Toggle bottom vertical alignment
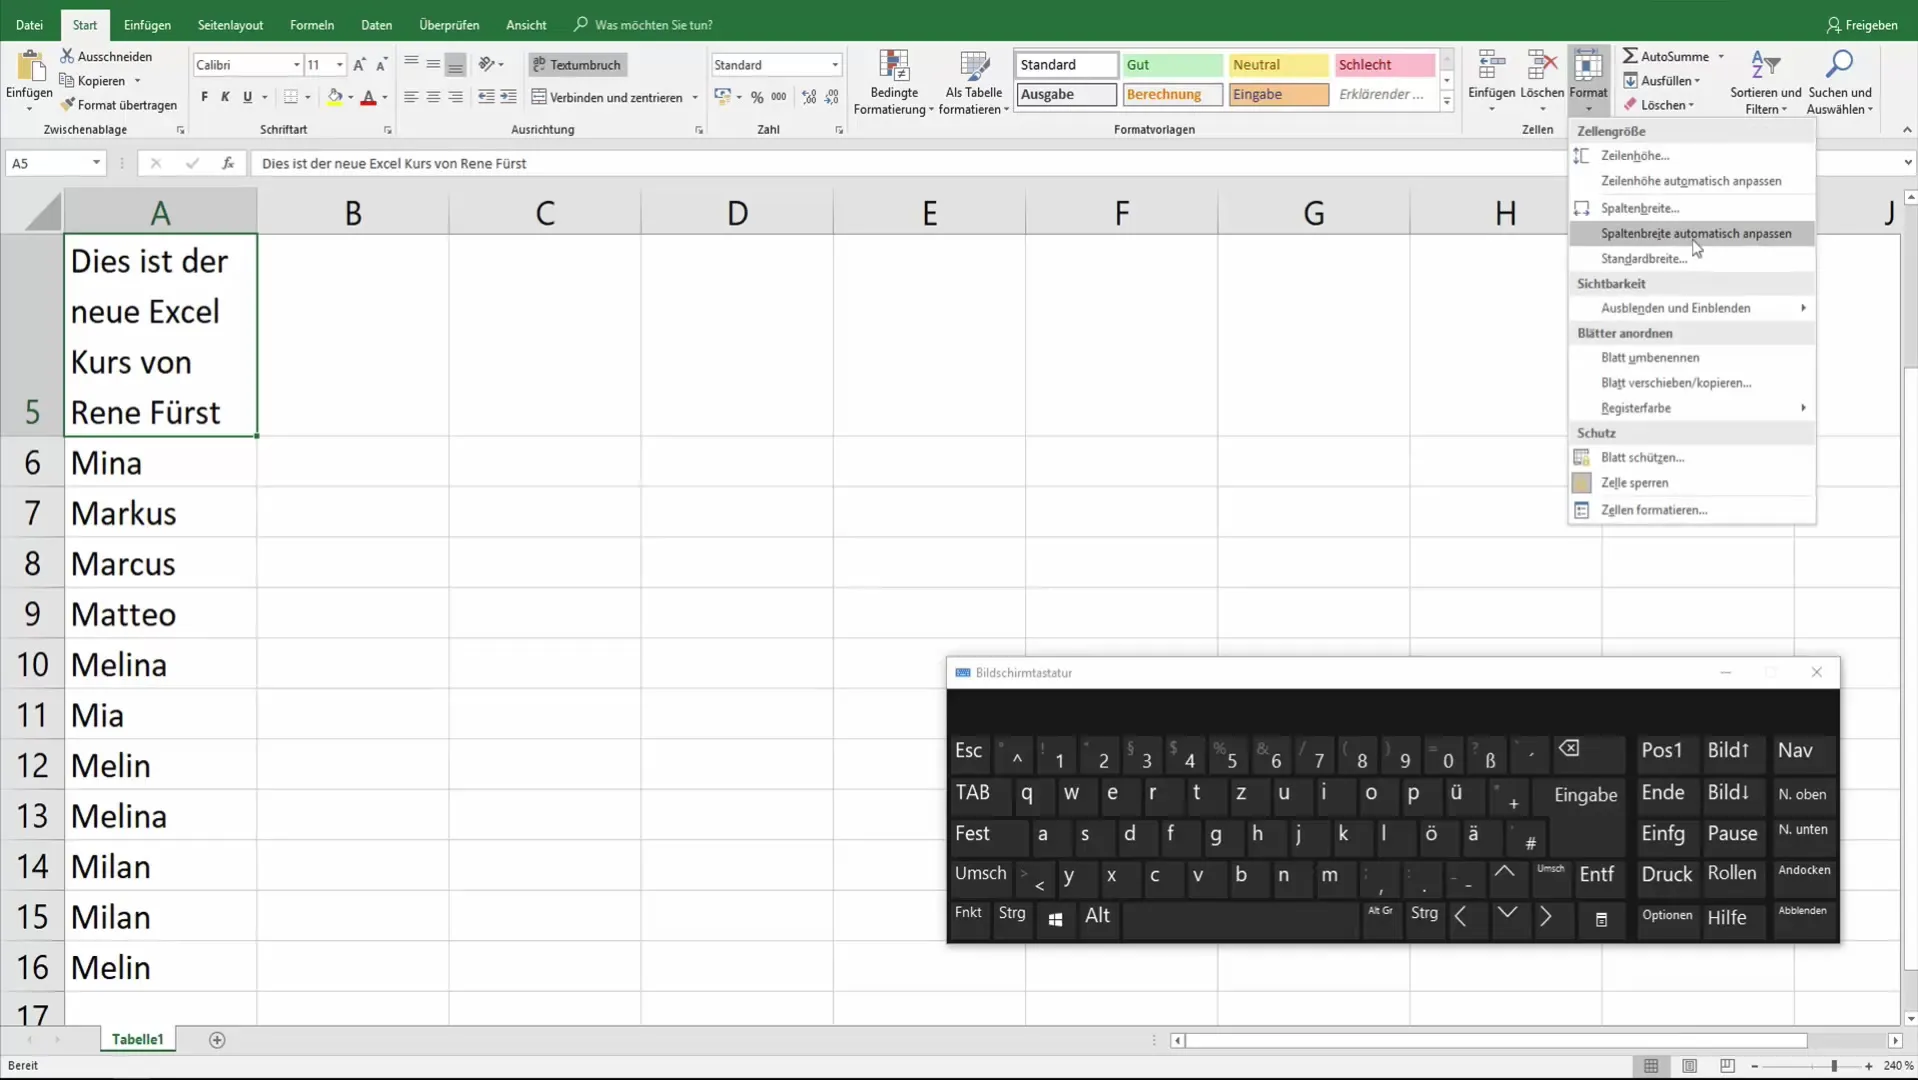 455,64
